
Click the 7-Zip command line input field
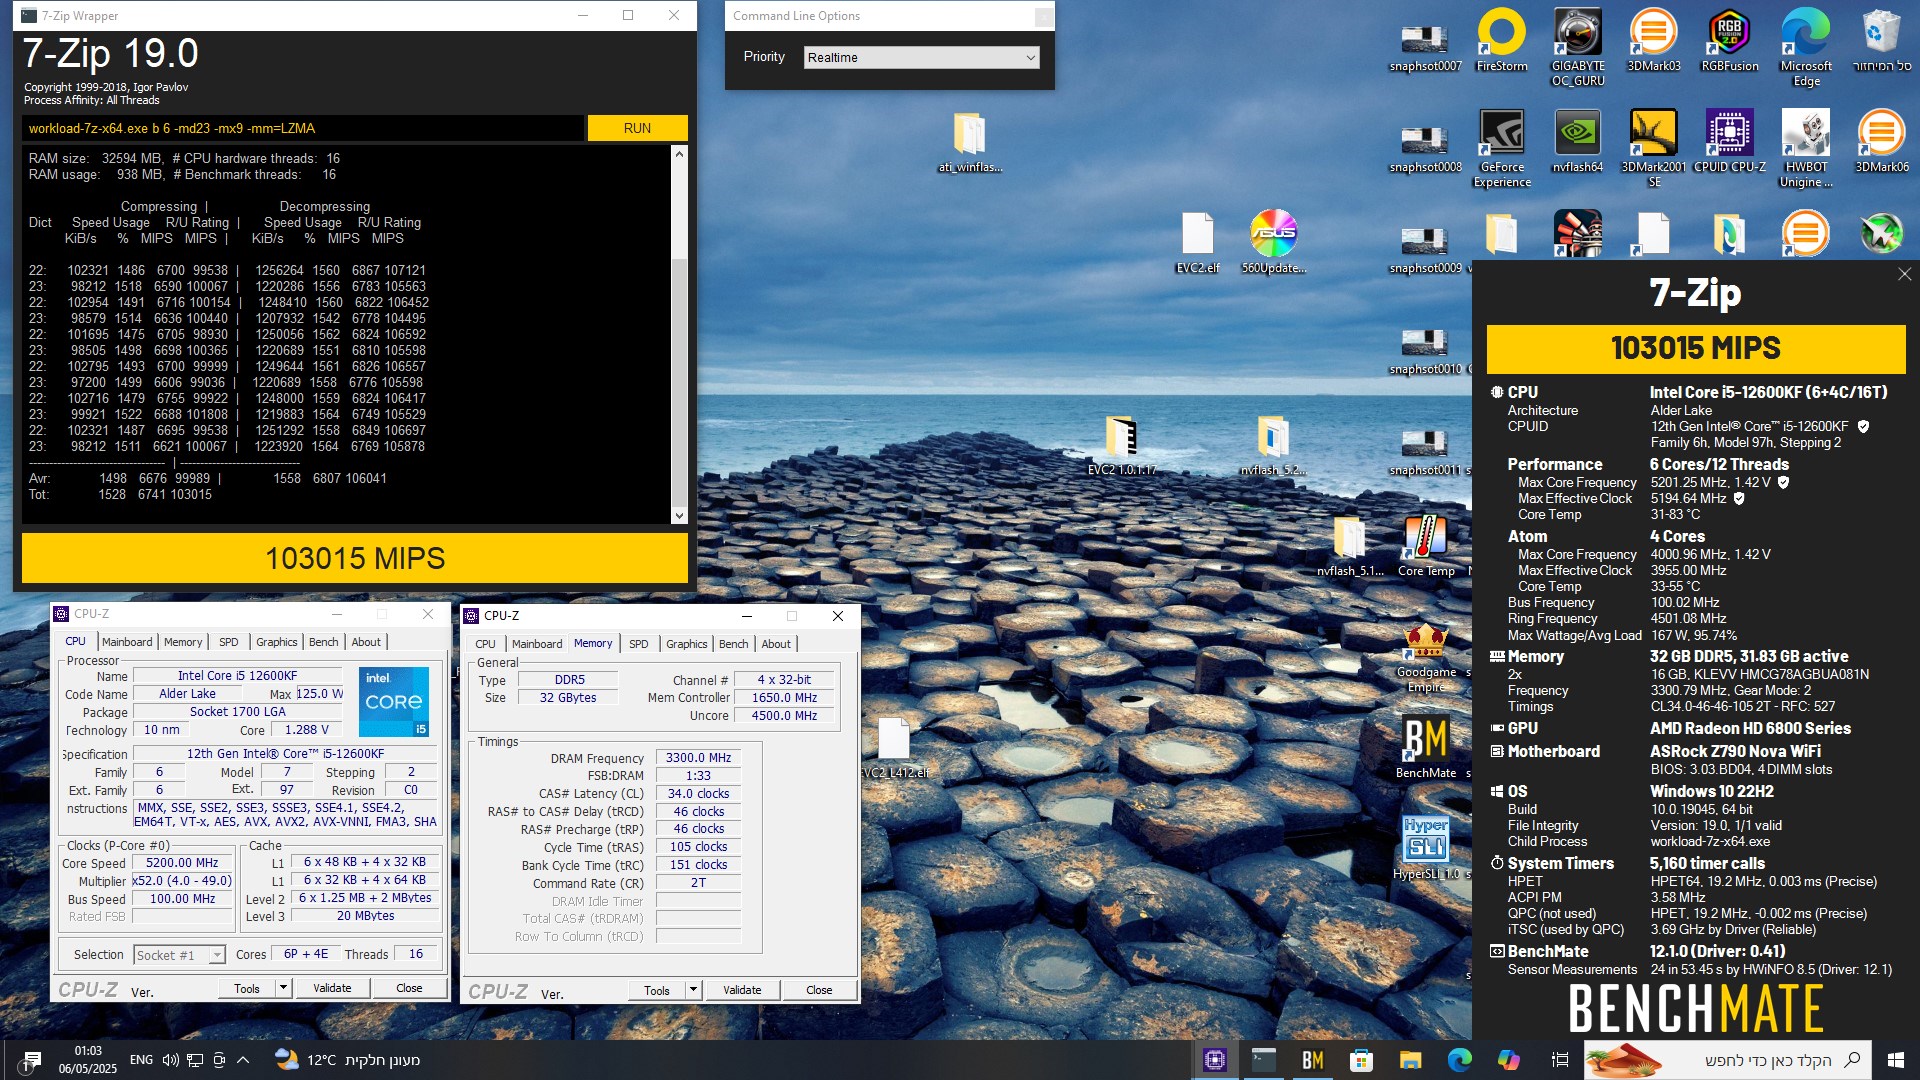tap(302, 128)
